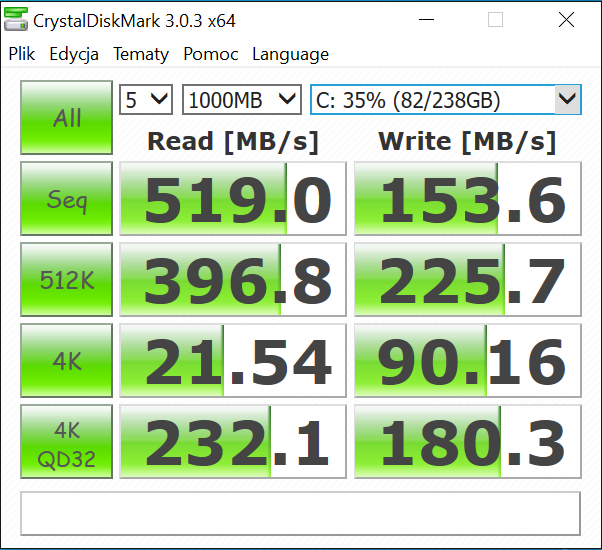Open the Language menu
Image resolution: width=602 pixels, height=550 pixels.
[x=291, y=54]
